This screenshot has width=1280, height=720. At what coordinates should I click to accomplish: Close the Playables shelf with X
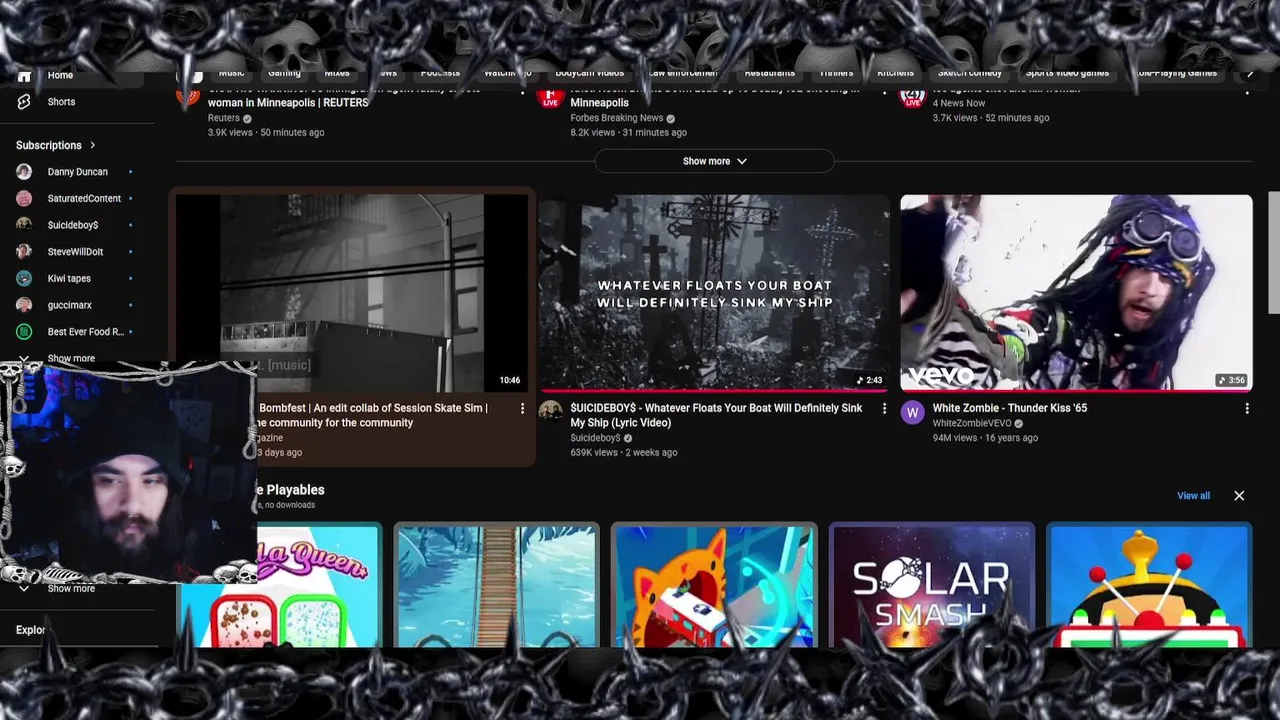point(1239,496)
